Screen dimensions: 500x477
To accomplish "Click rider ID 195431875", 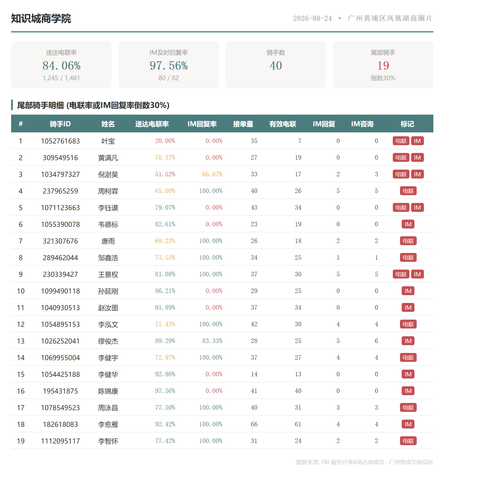I will [x=60, y=391].
